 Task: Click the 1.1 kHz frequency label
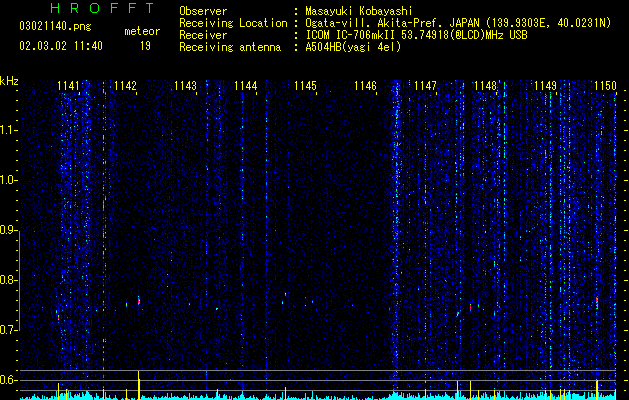[x=8, y=130]
